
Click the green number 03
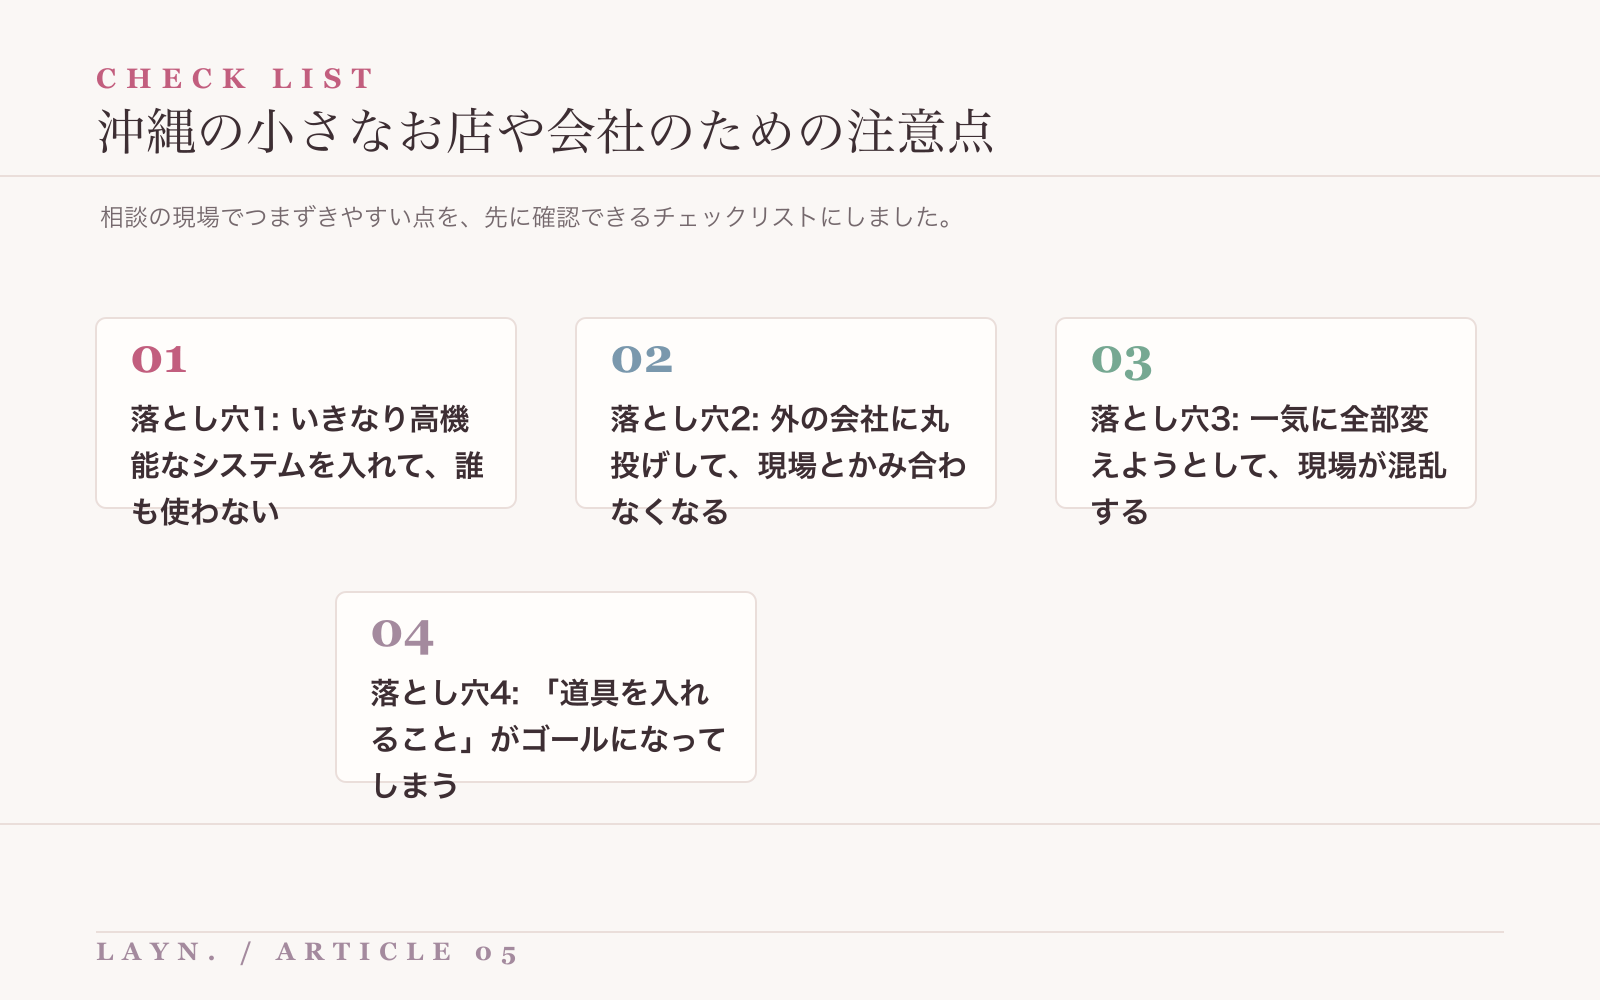tap(1122, 361)
